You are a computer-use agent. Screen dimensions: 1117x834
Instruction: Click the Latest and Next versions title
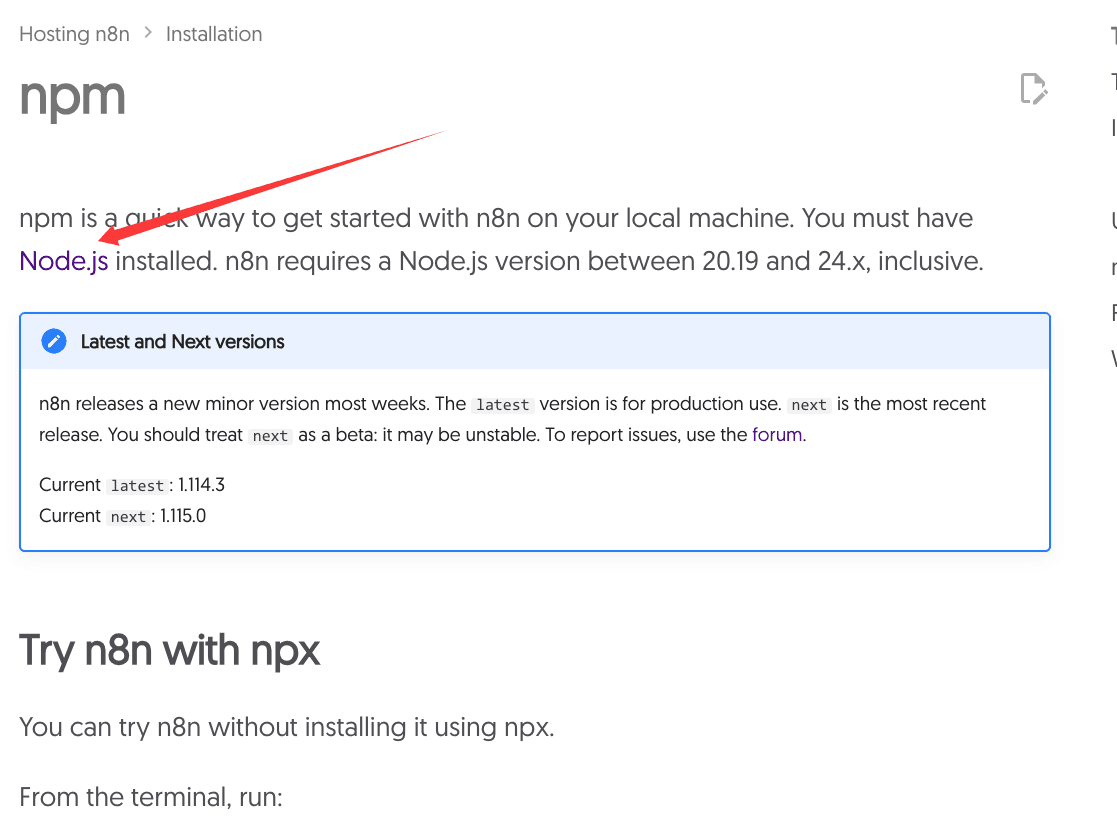coord(182,342)
